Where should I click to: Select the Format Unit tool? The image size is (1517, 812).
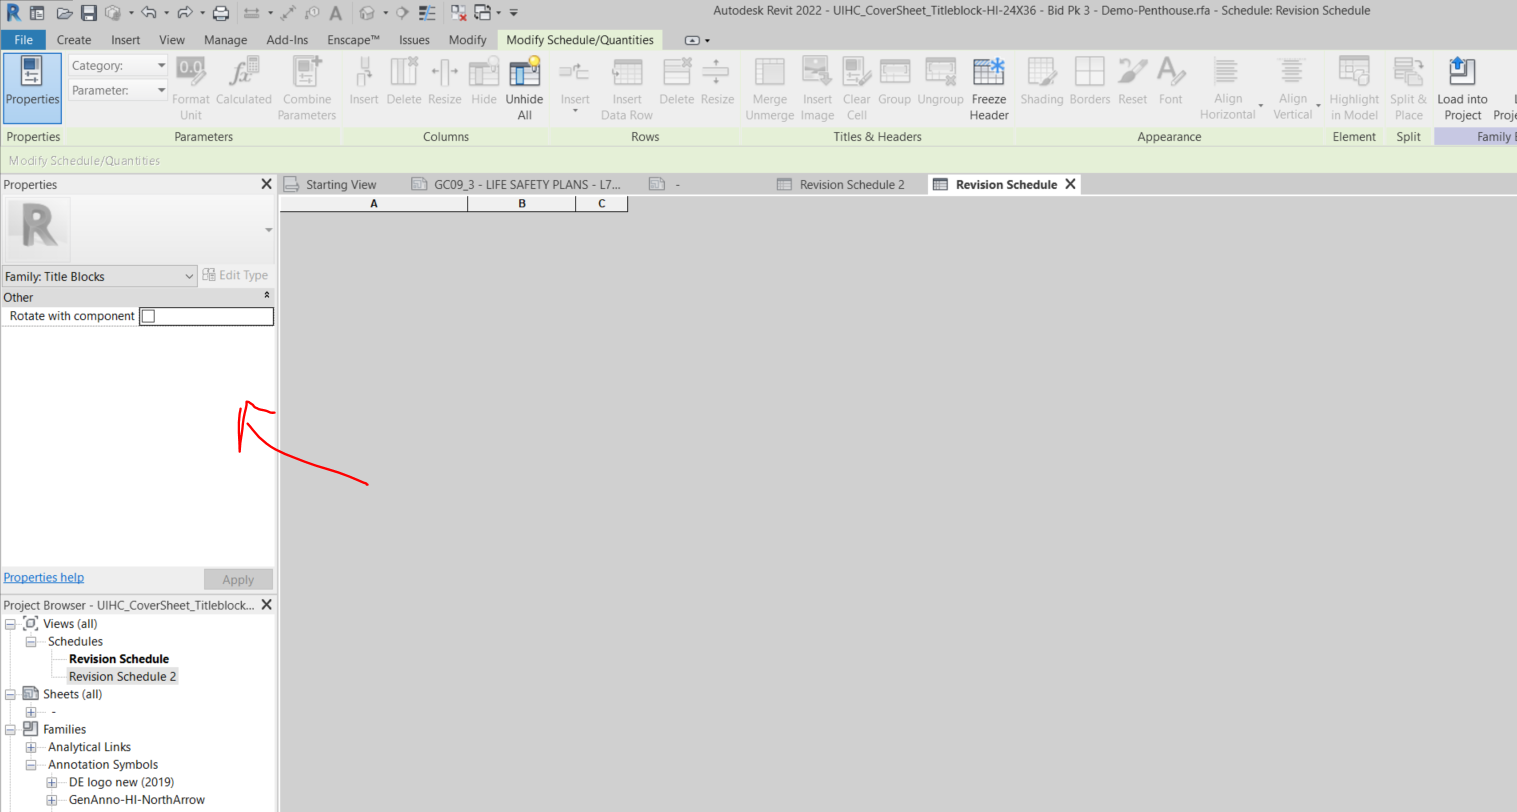coord(190,87)
